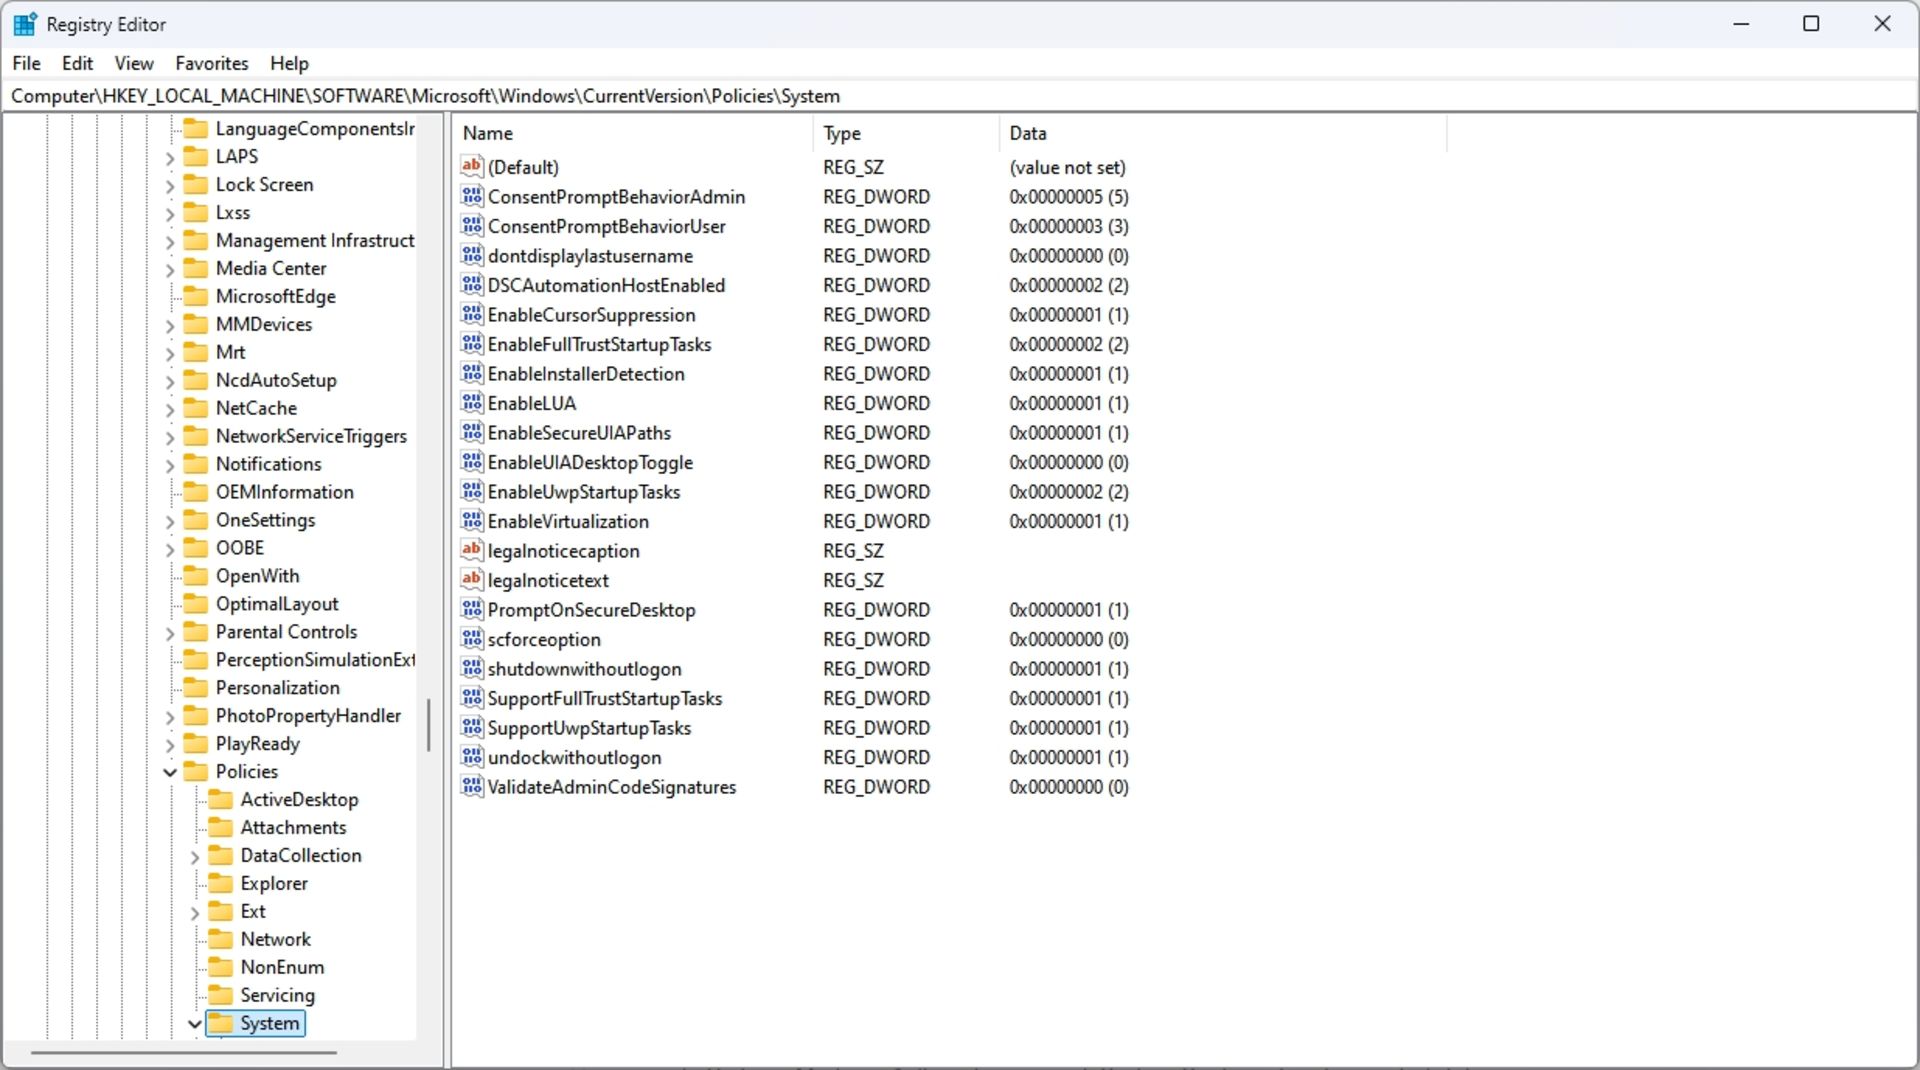Collapse the Policies tree node
This screenshot has width=1920, height=1070.
(170, 772)
